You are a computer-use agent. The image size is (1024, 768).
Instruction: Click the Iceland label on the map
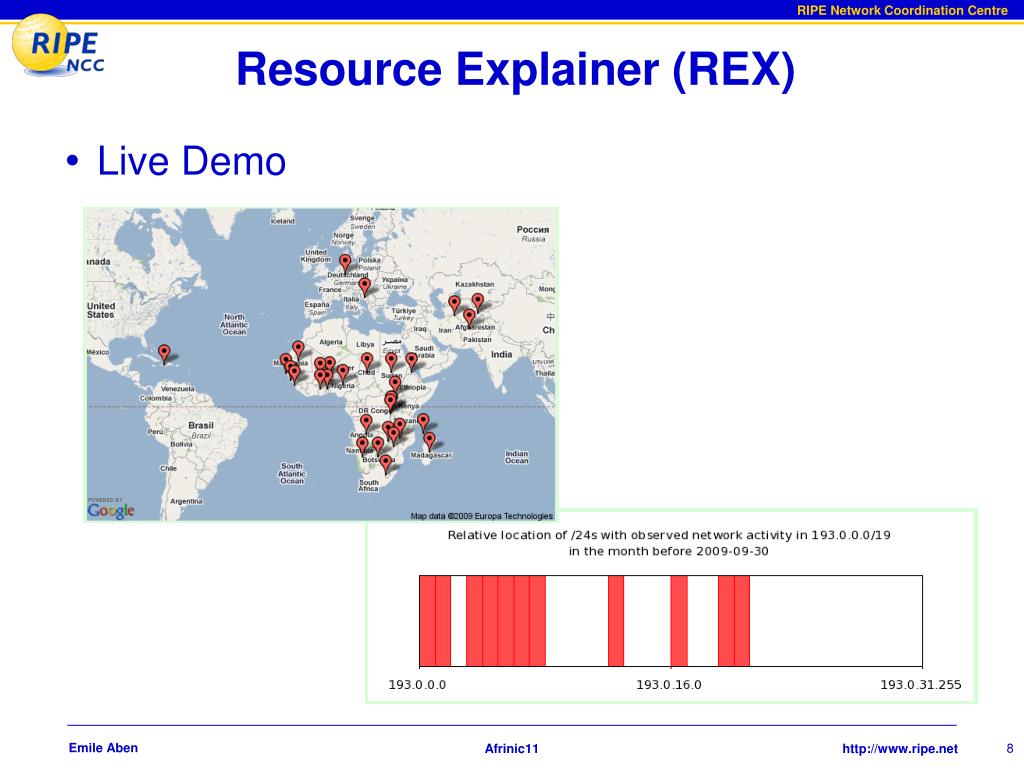click(283, 221)
